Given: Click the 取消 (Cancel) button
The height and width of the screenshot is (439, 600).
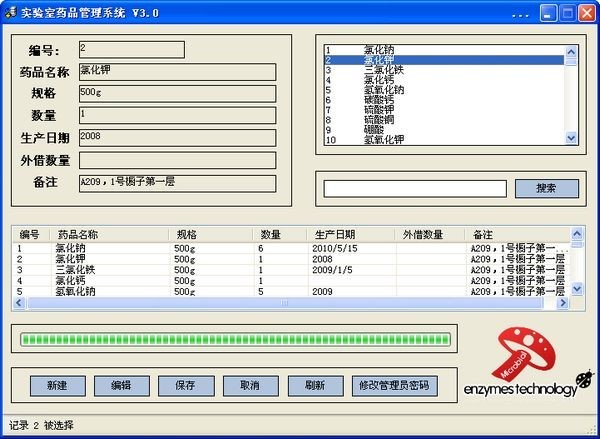Looking at the screenshot, I should [x=251, y=386].
